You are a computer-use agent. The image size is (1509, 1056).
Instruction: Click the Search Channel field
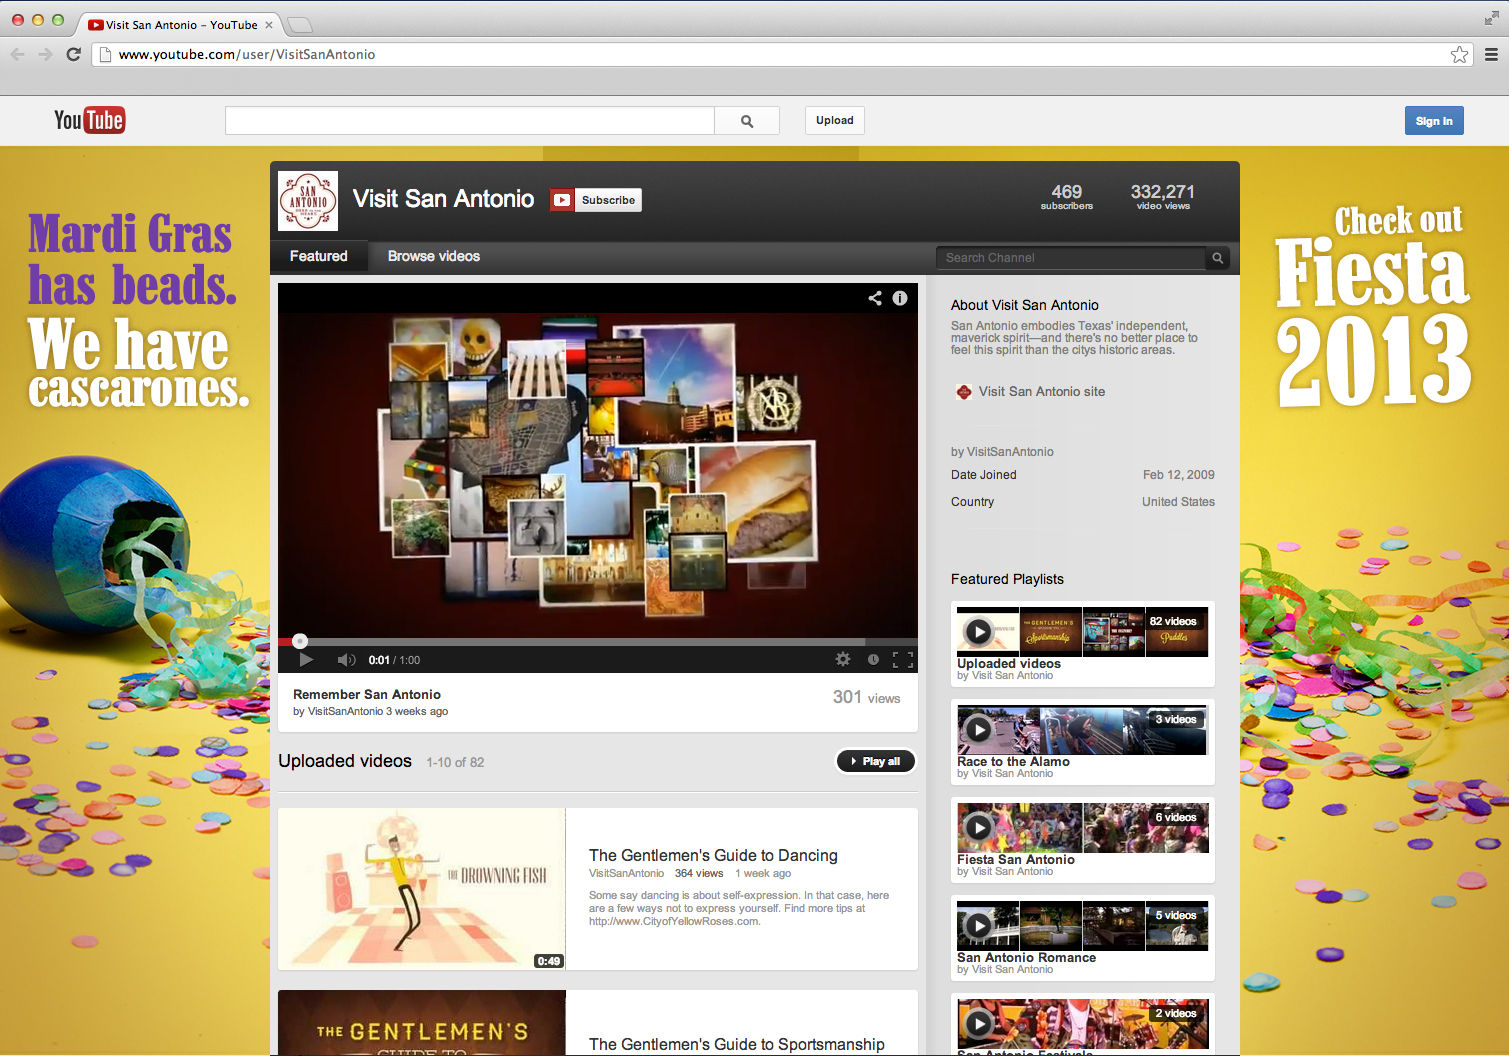1071,258
